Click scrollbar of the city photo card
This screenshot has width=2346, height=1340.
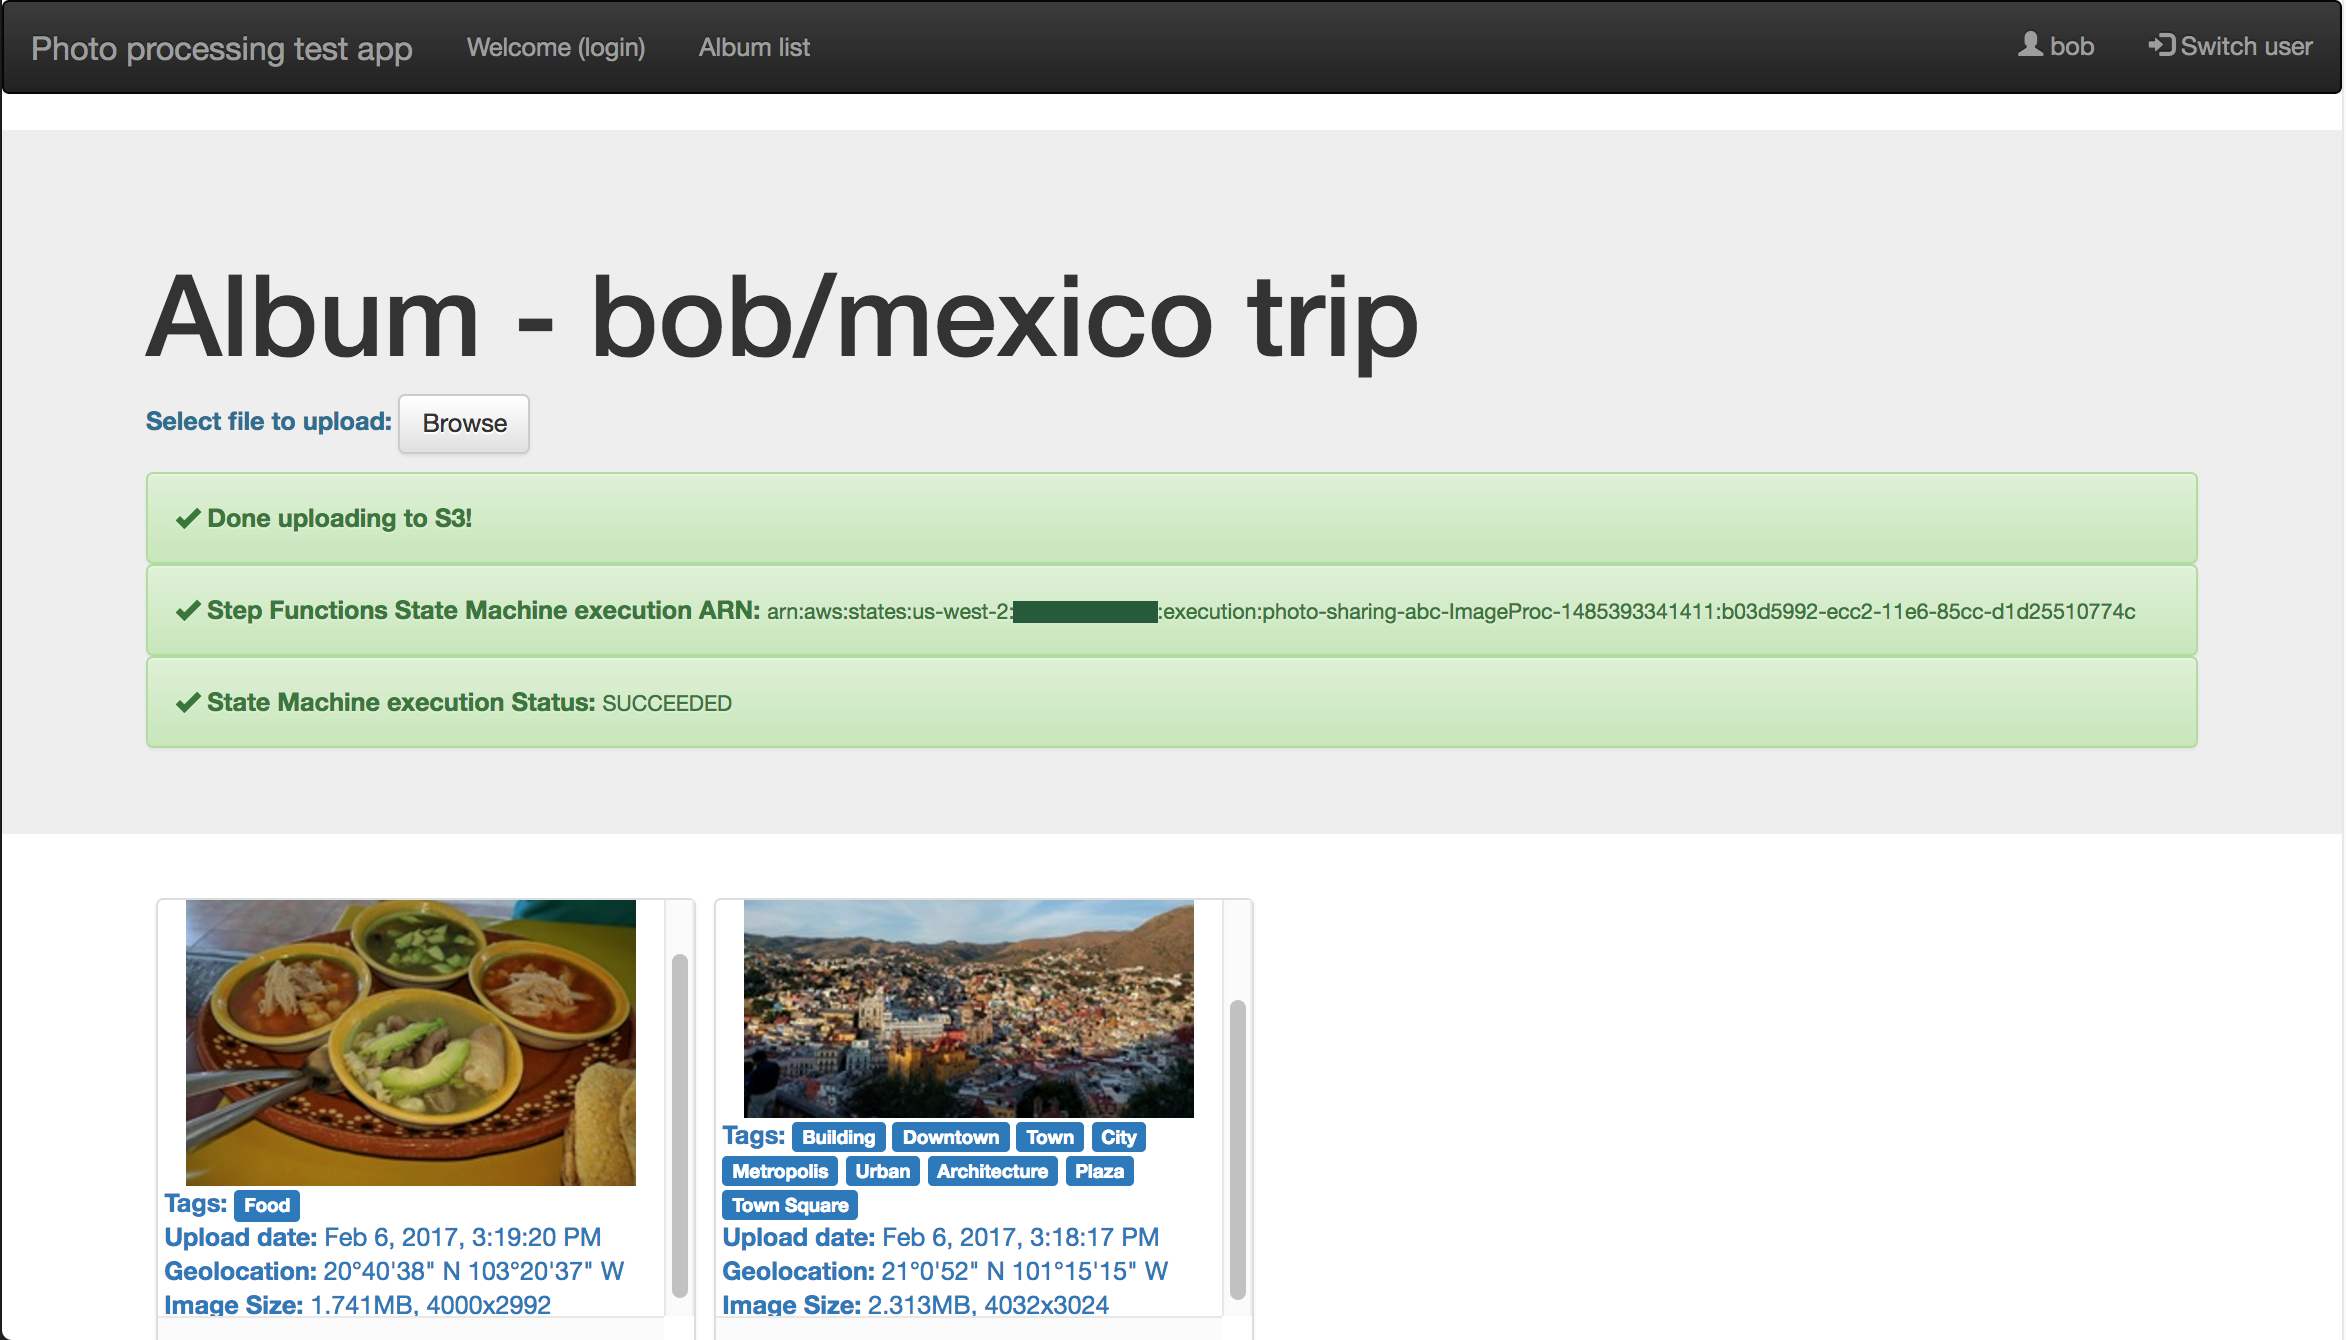[1237, 1148]
